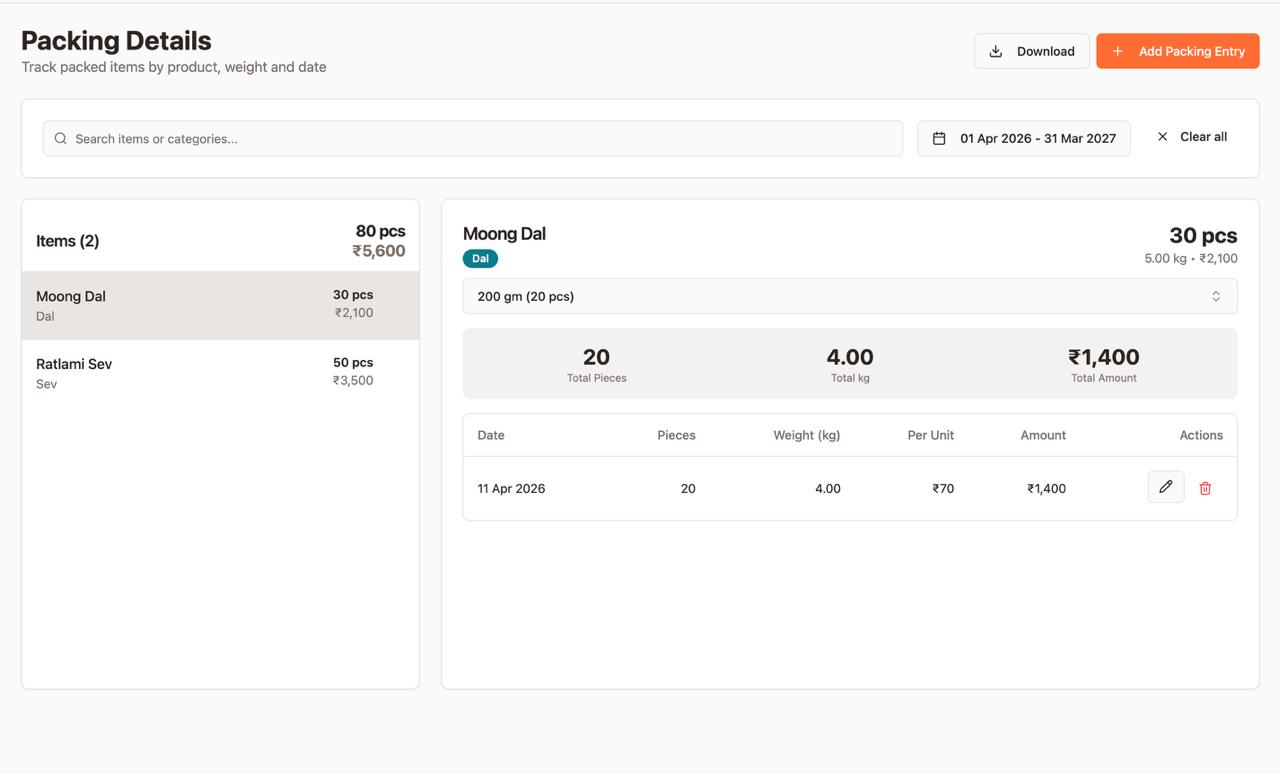This screenshot has height=774, width=1280.
Task: Click the up-down chevron on 200 gm selector
Action: [1216, 296]
